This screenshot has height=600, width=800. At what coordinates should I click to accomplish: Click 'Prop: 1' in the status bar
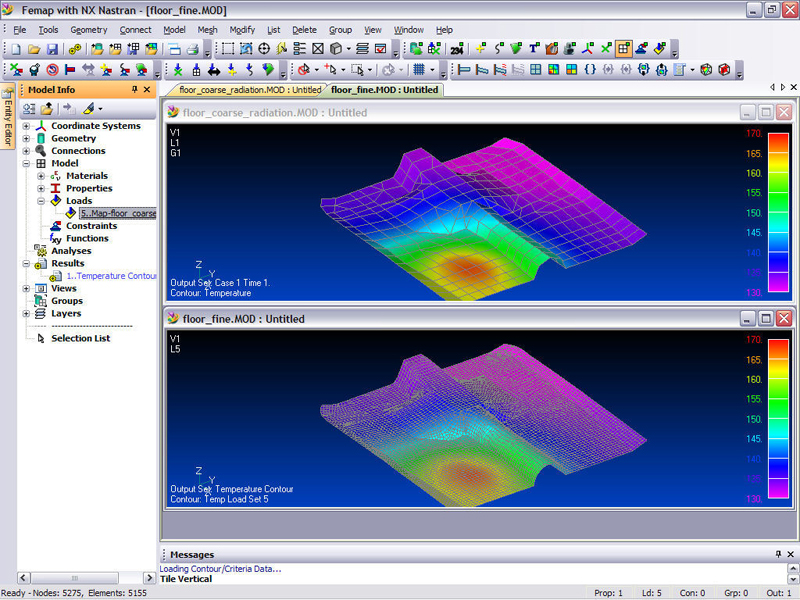pyautogui.click(x=608, y=593)
